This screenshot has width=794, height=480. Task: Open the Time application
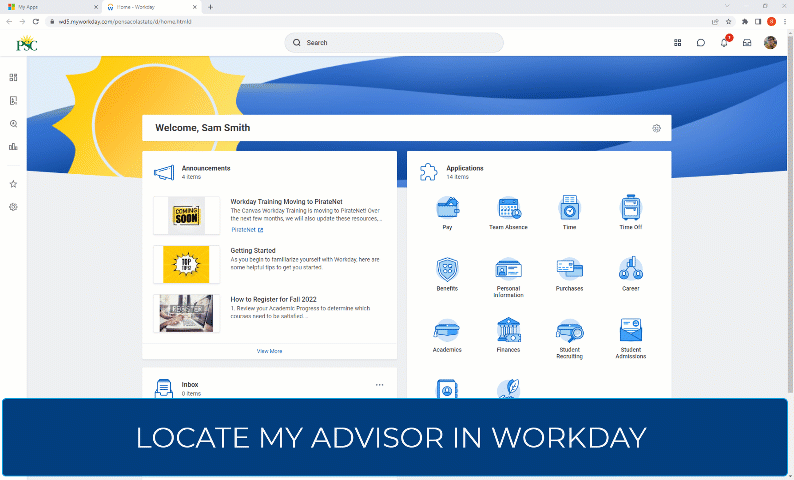coord(570,213)
